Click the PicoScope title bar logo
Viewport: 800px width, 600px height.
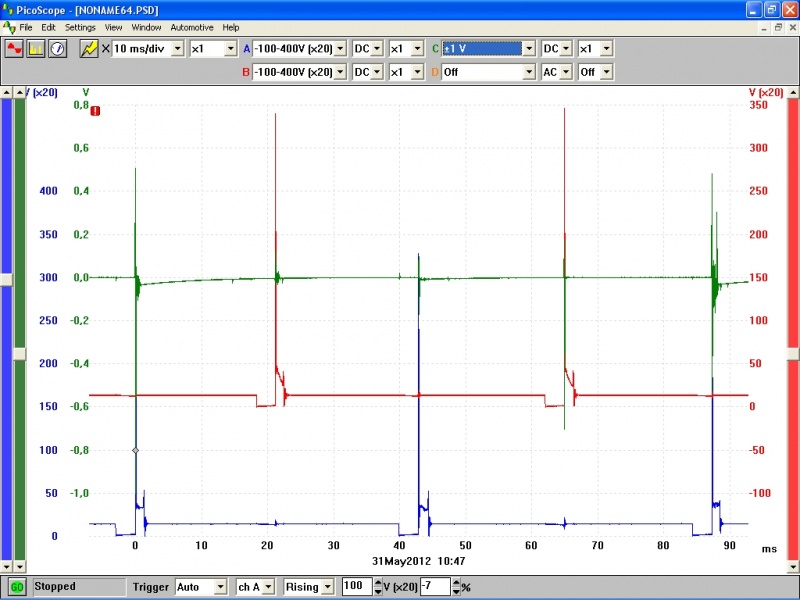pos(8,9)
